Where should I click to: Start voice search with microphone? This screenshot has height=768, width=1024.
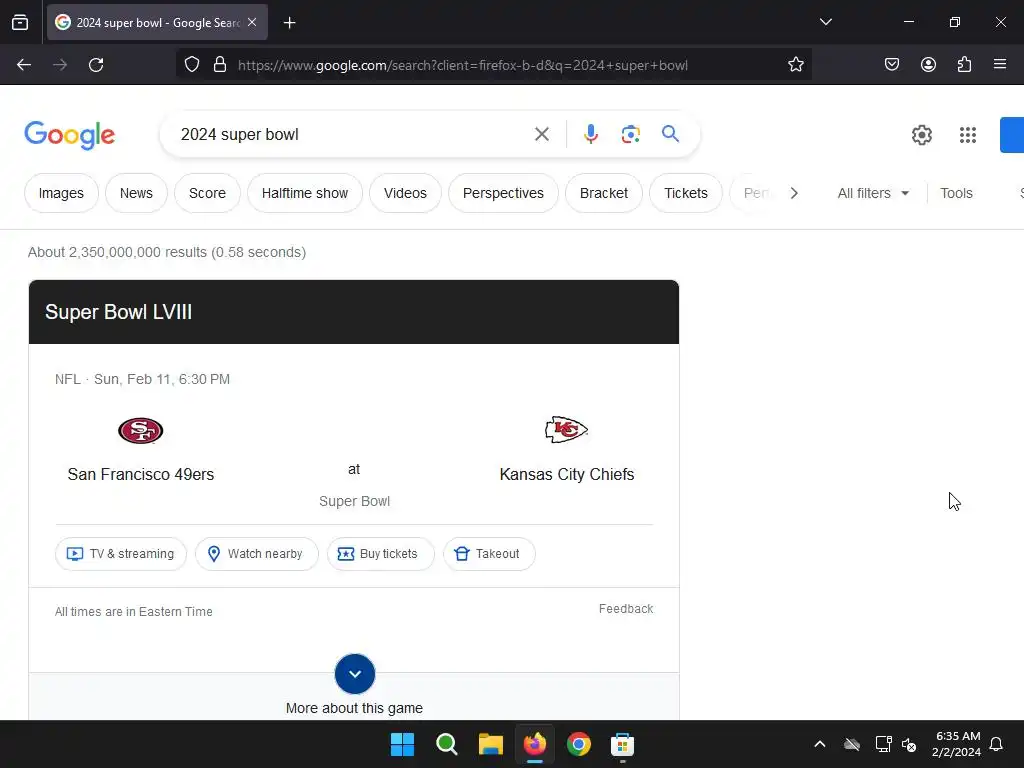[591, 135]
